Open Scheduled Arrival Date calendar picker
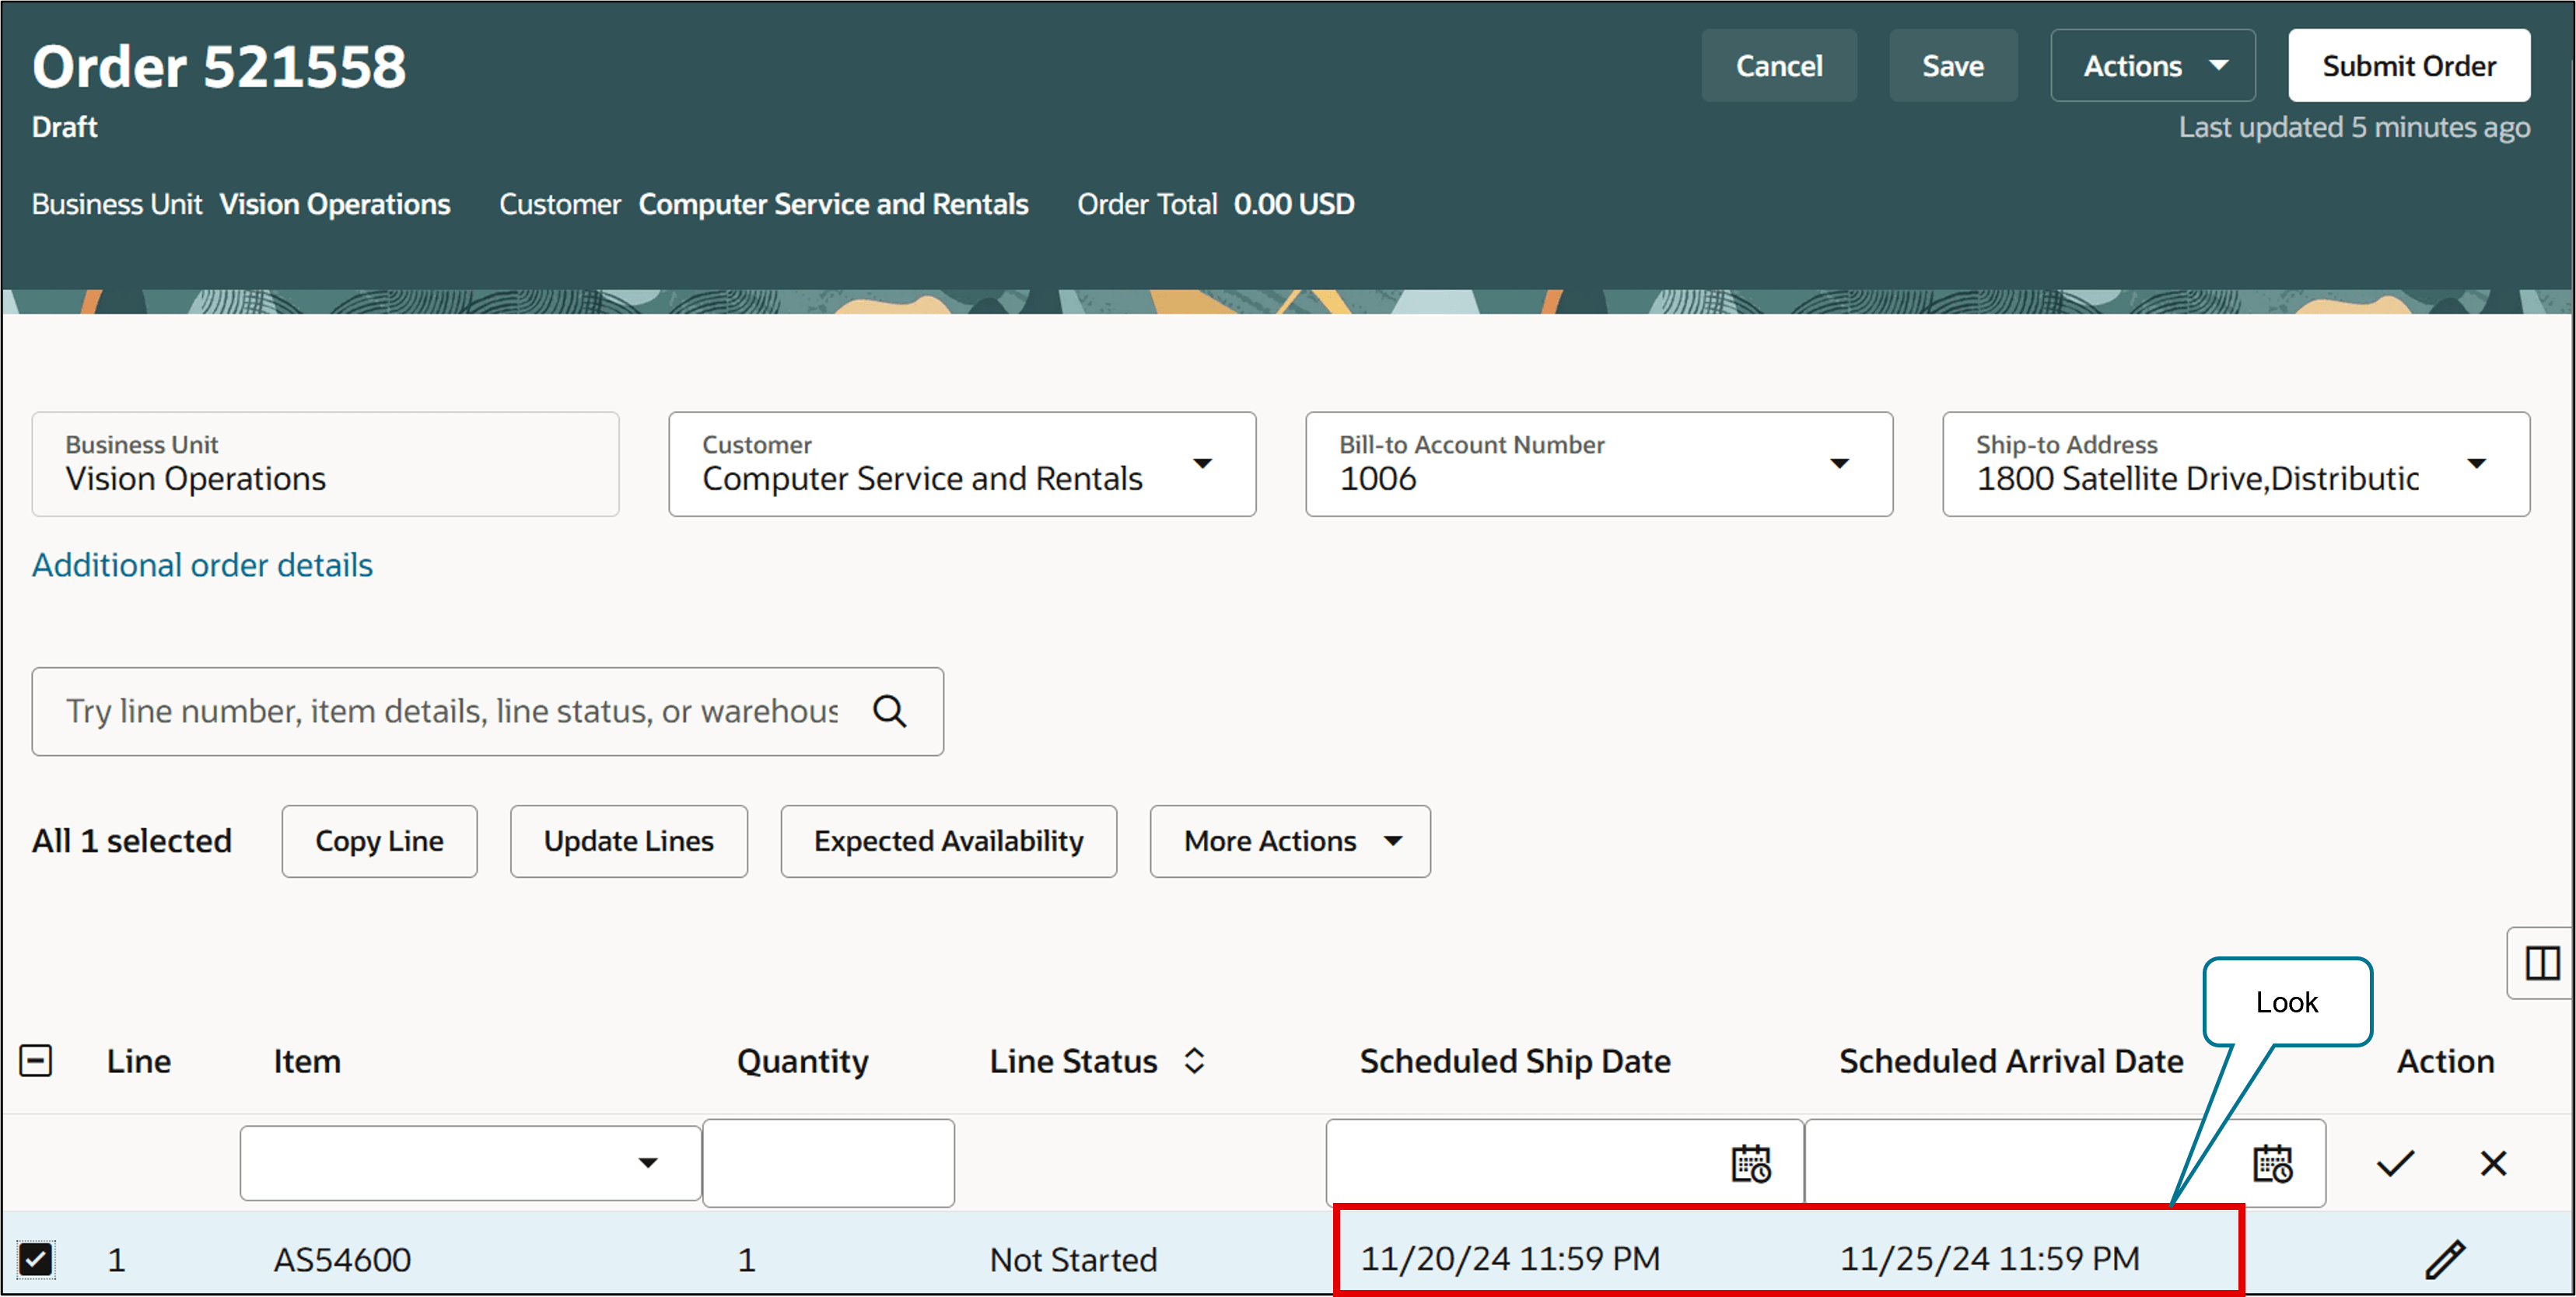Image resolution: width=2576 pixels, height=1297 pixels. (x=2272, y=1164)
